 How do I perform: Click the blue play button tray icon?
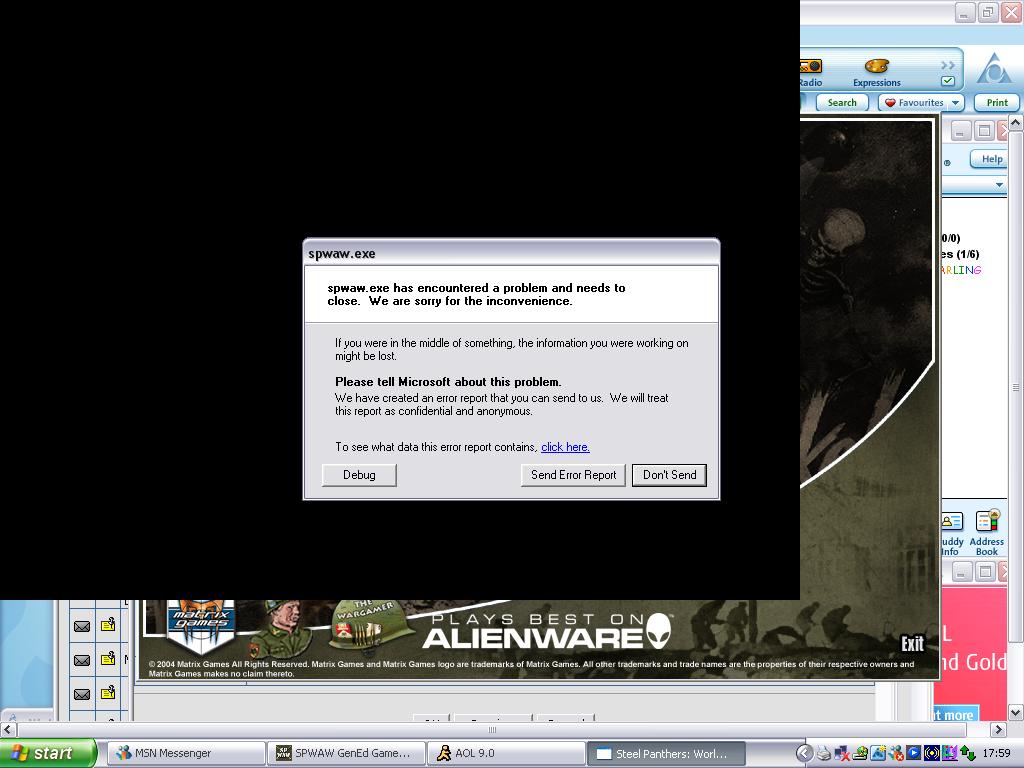913,754
